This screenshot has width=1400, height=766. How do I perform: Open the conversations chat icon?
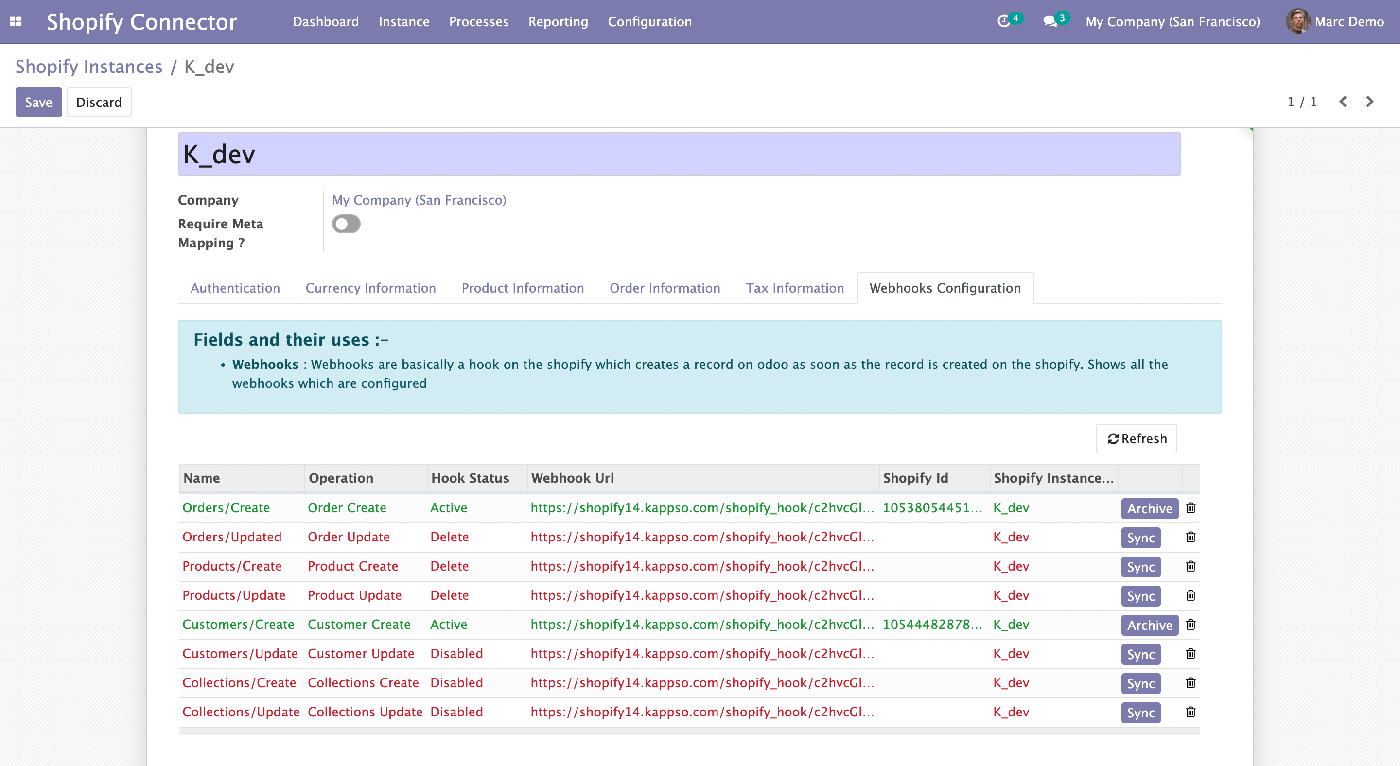pos(1050,21)
